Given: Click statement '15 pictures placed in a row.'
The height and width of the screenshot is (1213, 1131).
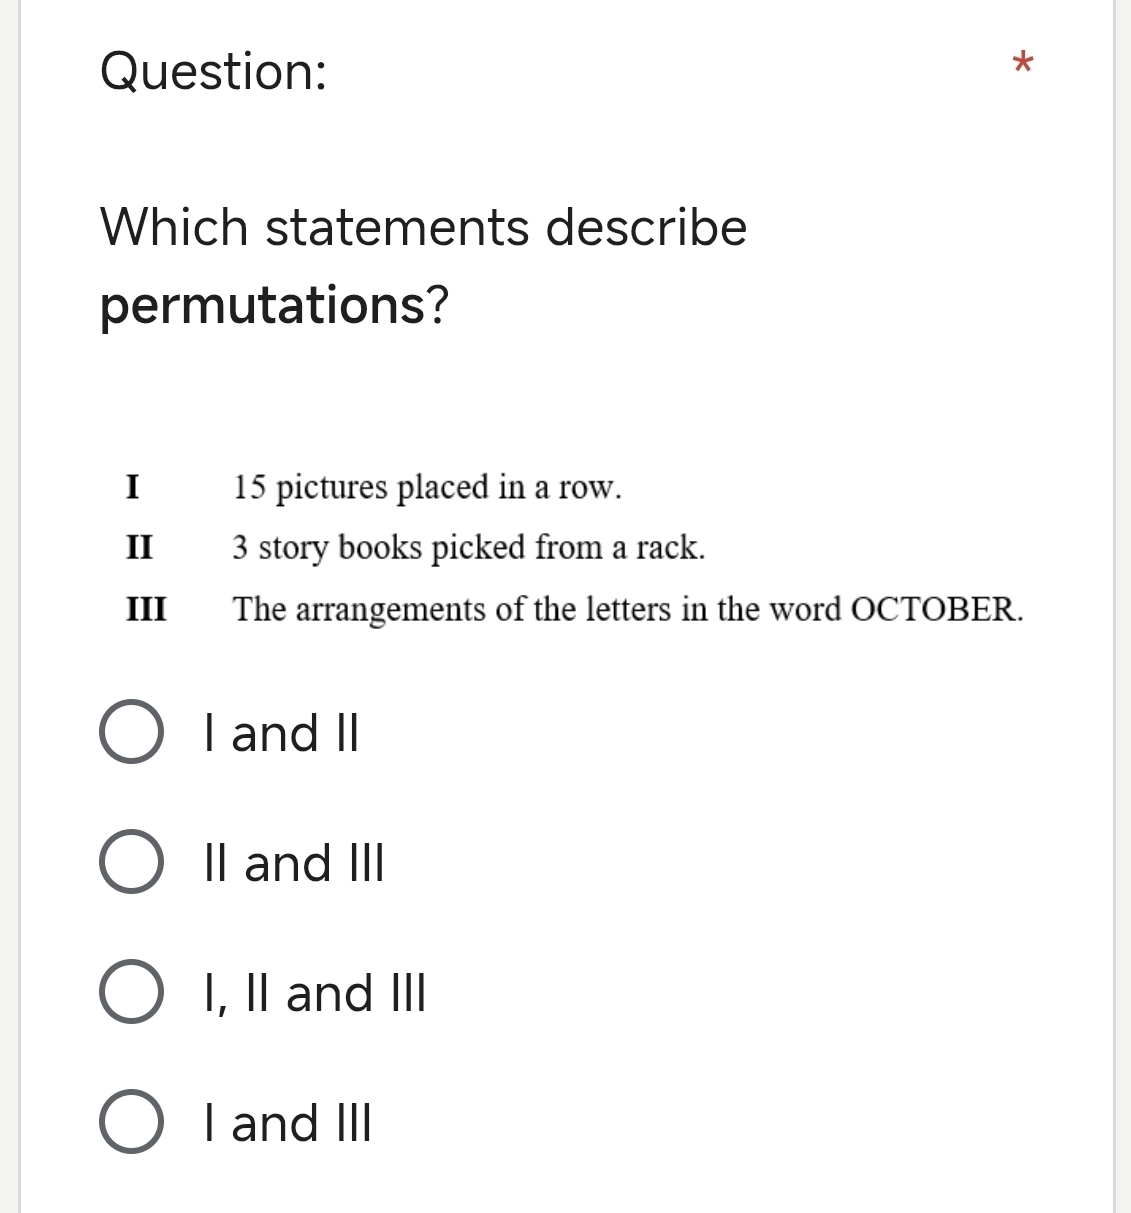Looking at the screenshot, I should coord(428,488).
